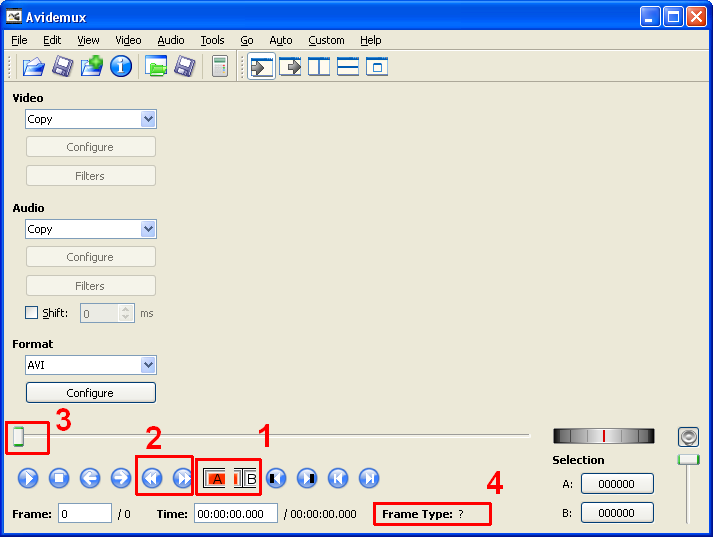Click the first Save video floppy icon

click(x=62, y=66)
